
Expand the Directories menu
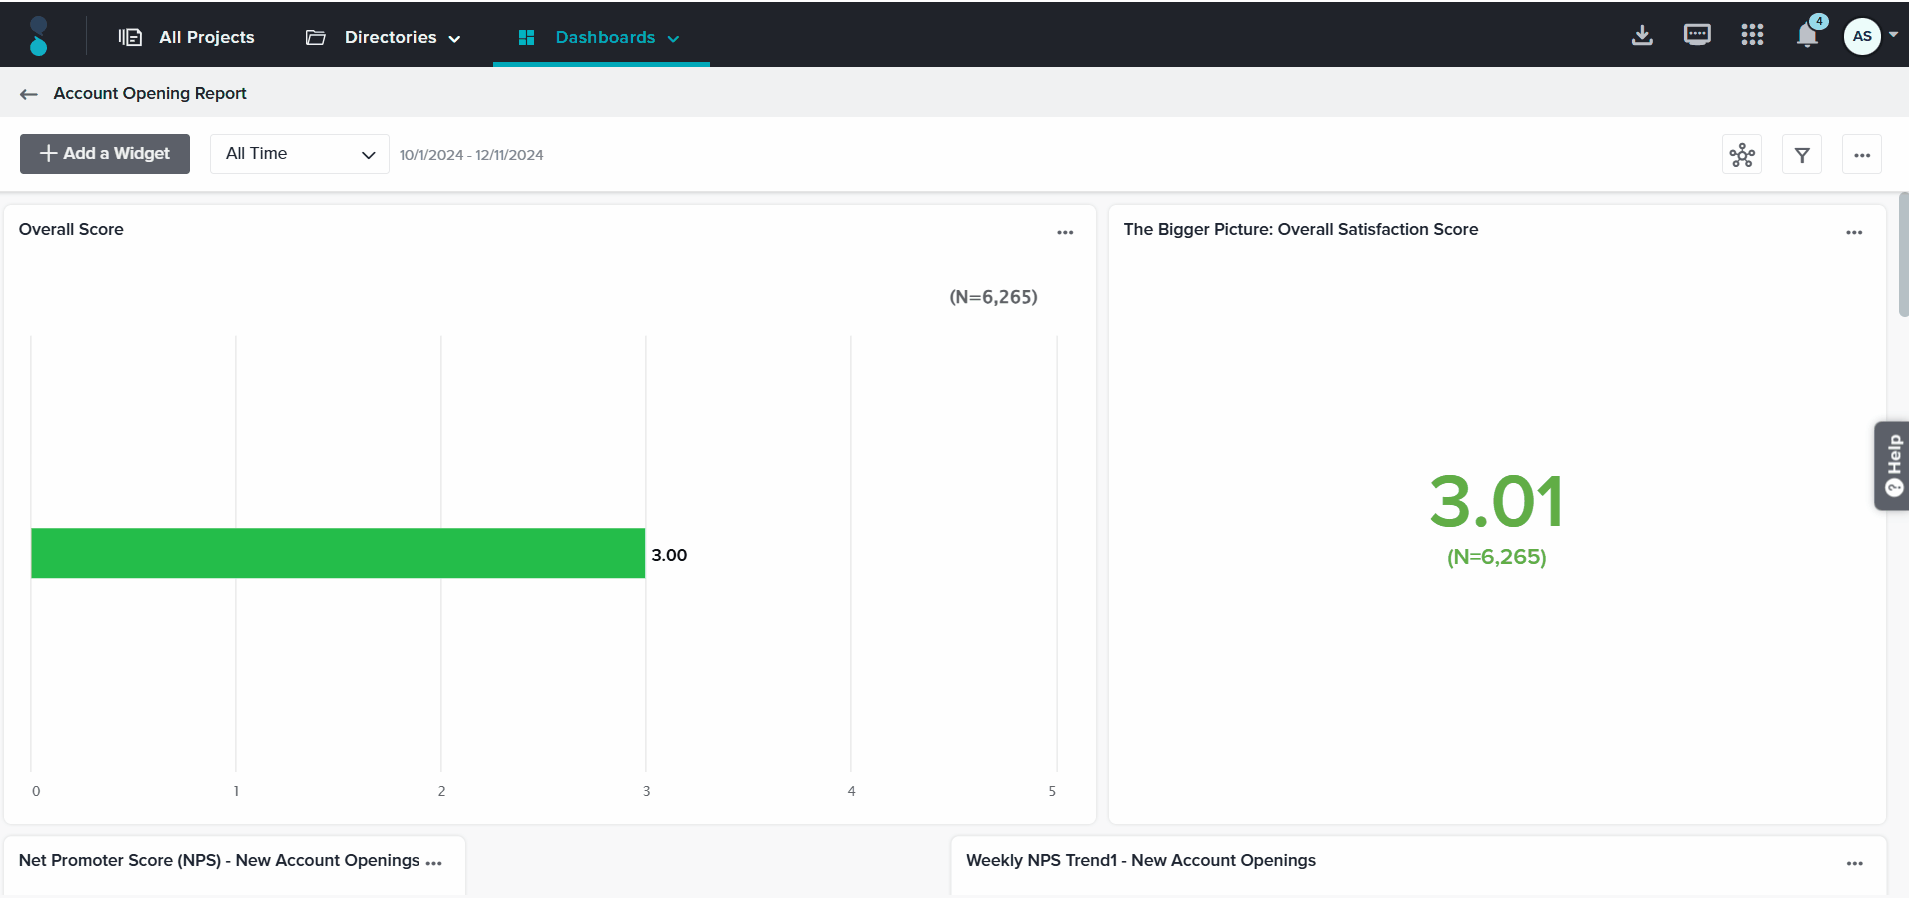384,37
